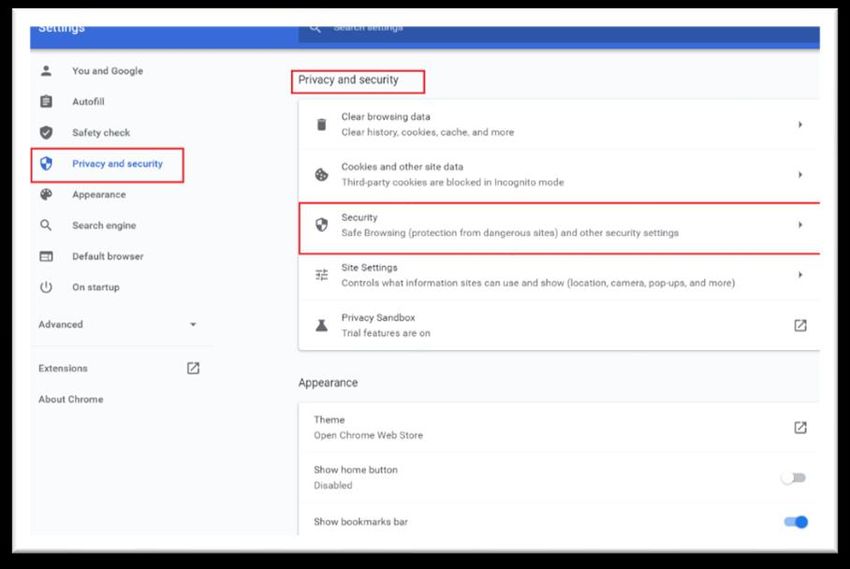Click the flask icon beside Privacy Sandbox

(321, 325)
